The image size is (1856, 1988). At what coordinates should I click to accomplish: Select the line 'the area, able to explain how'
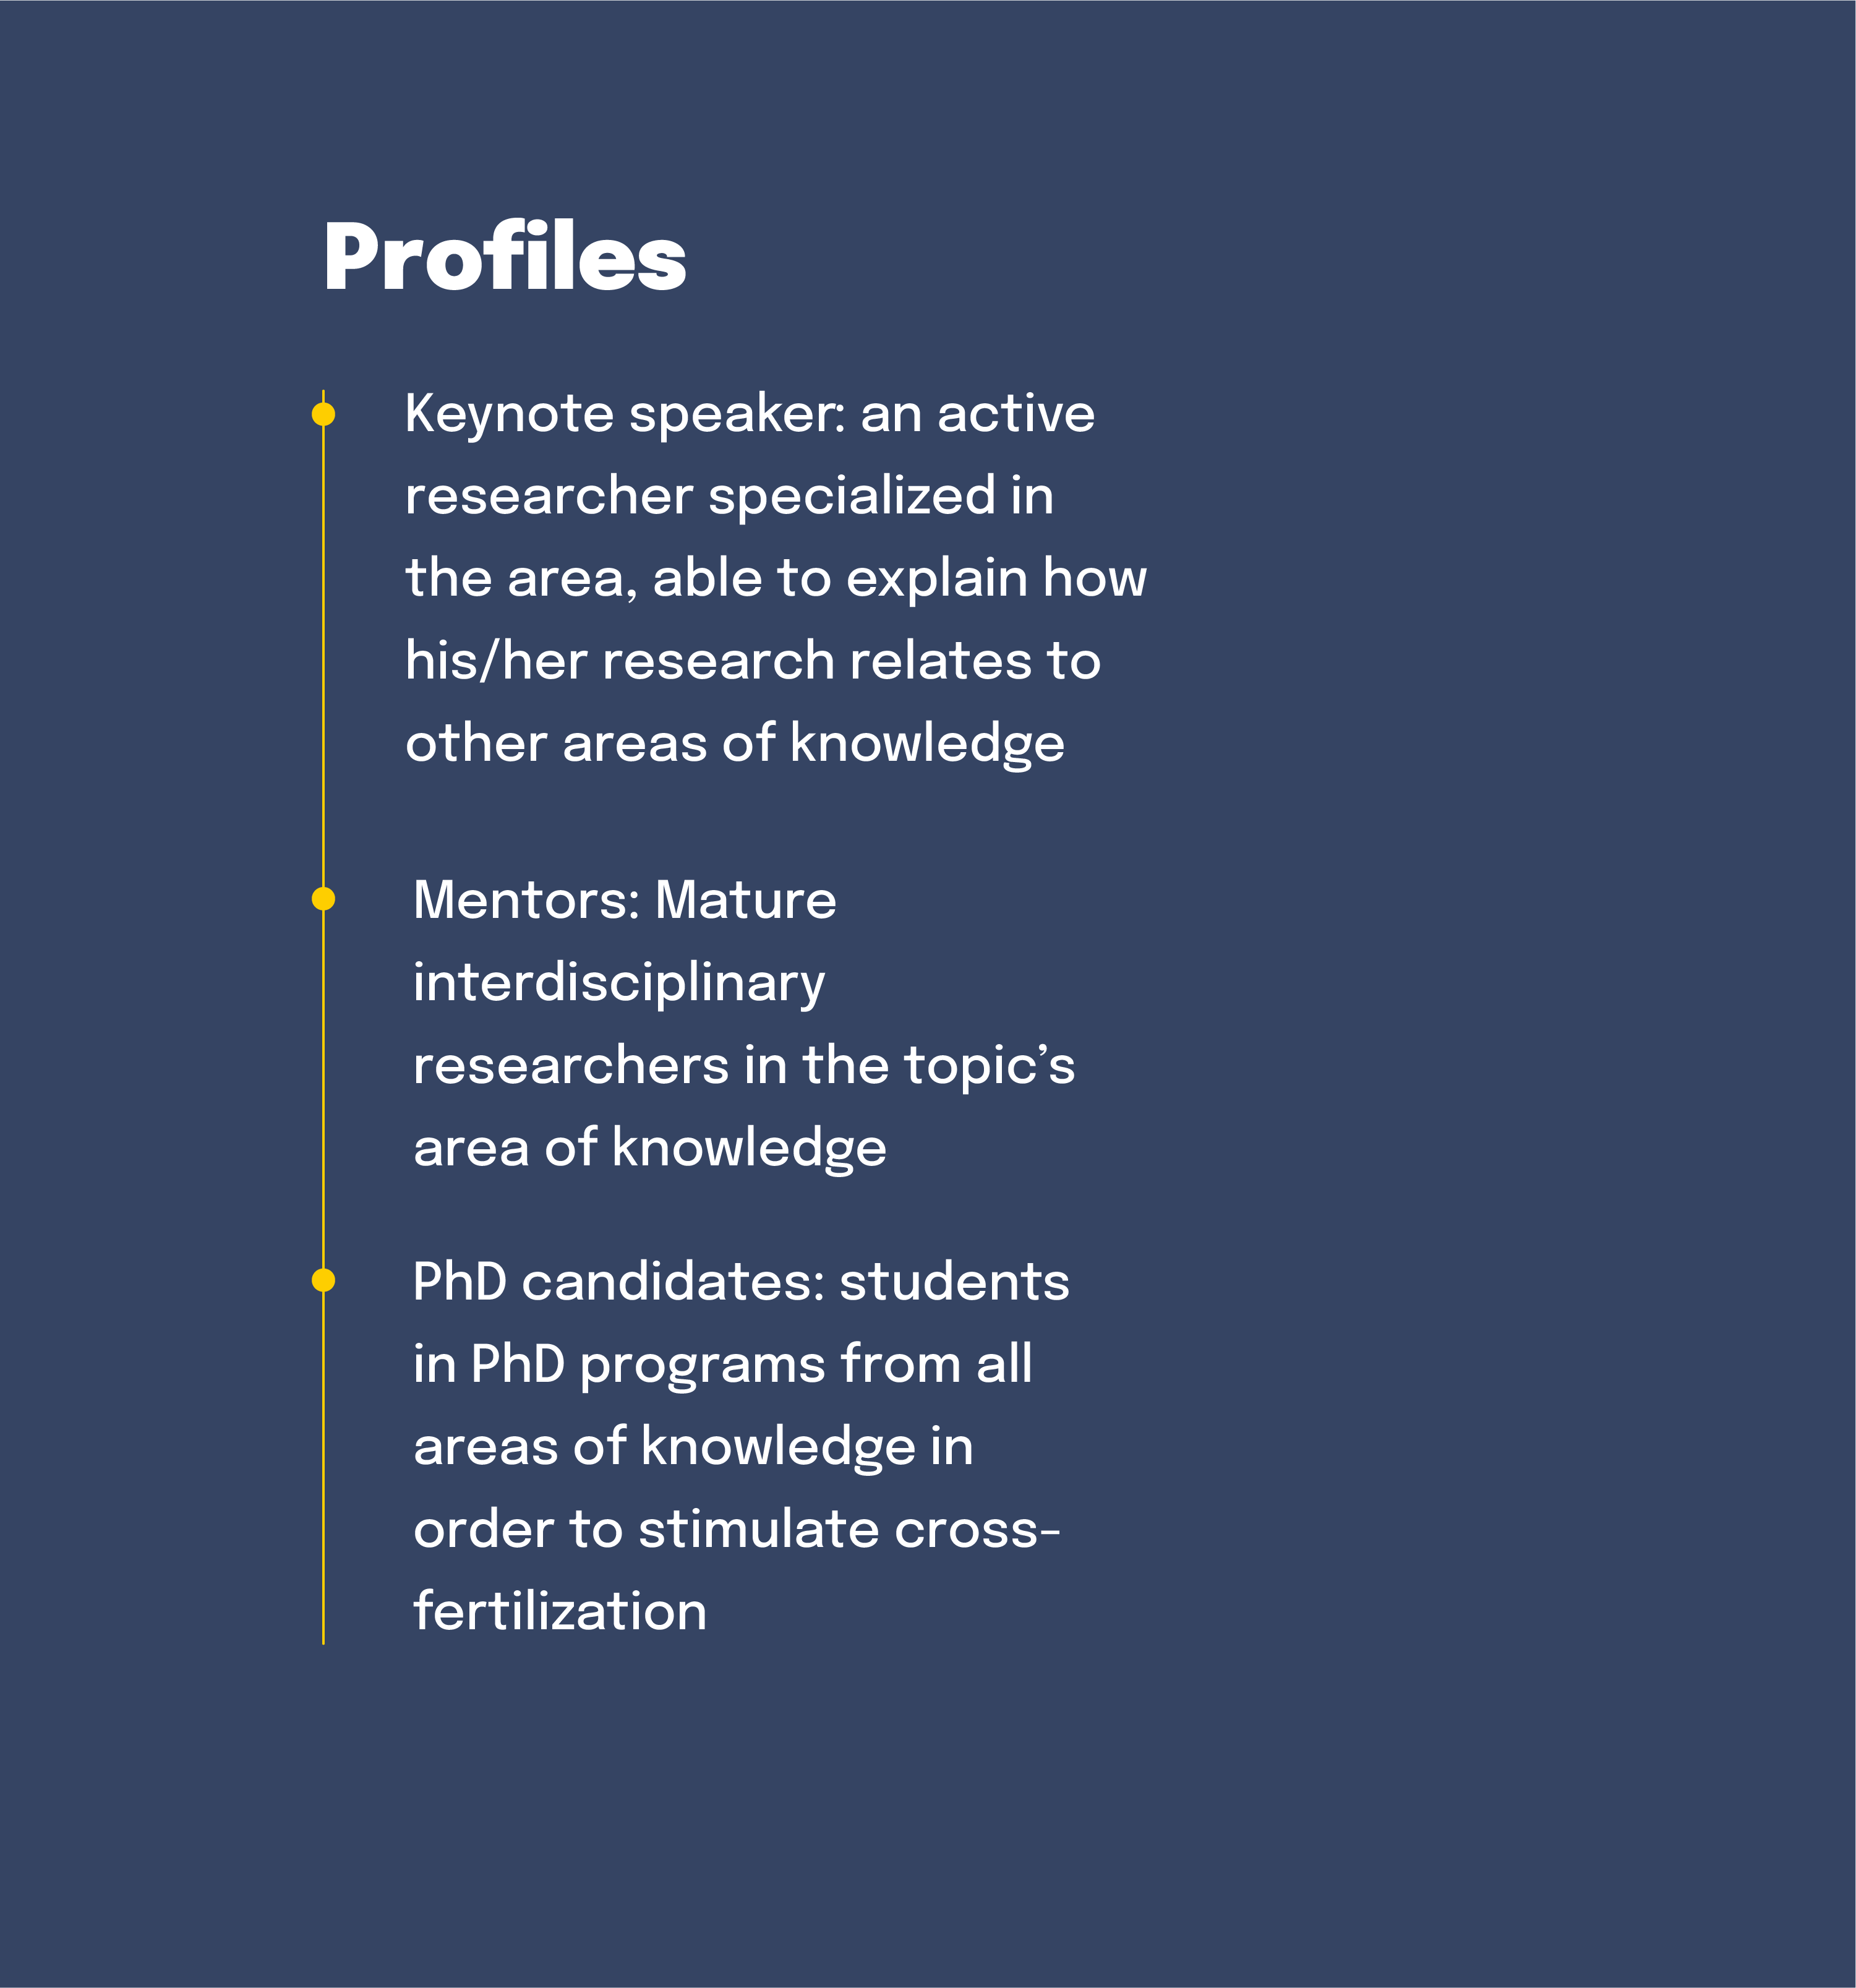click(x=776, y=579)
